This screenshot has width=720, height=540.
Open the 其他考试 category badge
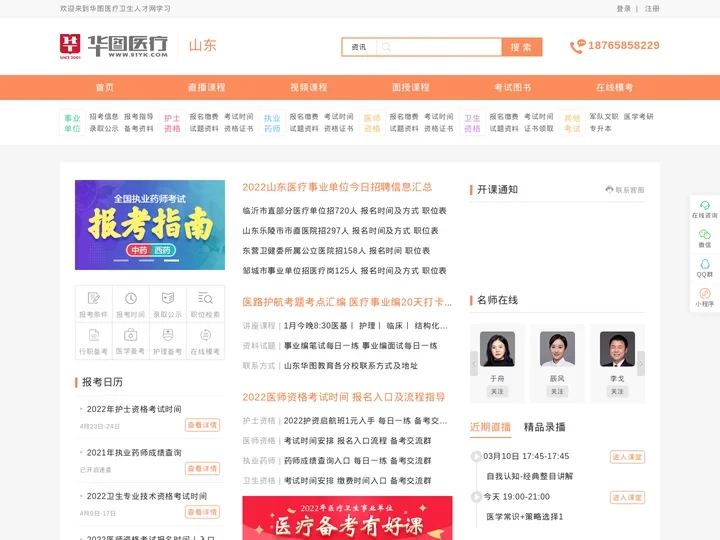572,123
